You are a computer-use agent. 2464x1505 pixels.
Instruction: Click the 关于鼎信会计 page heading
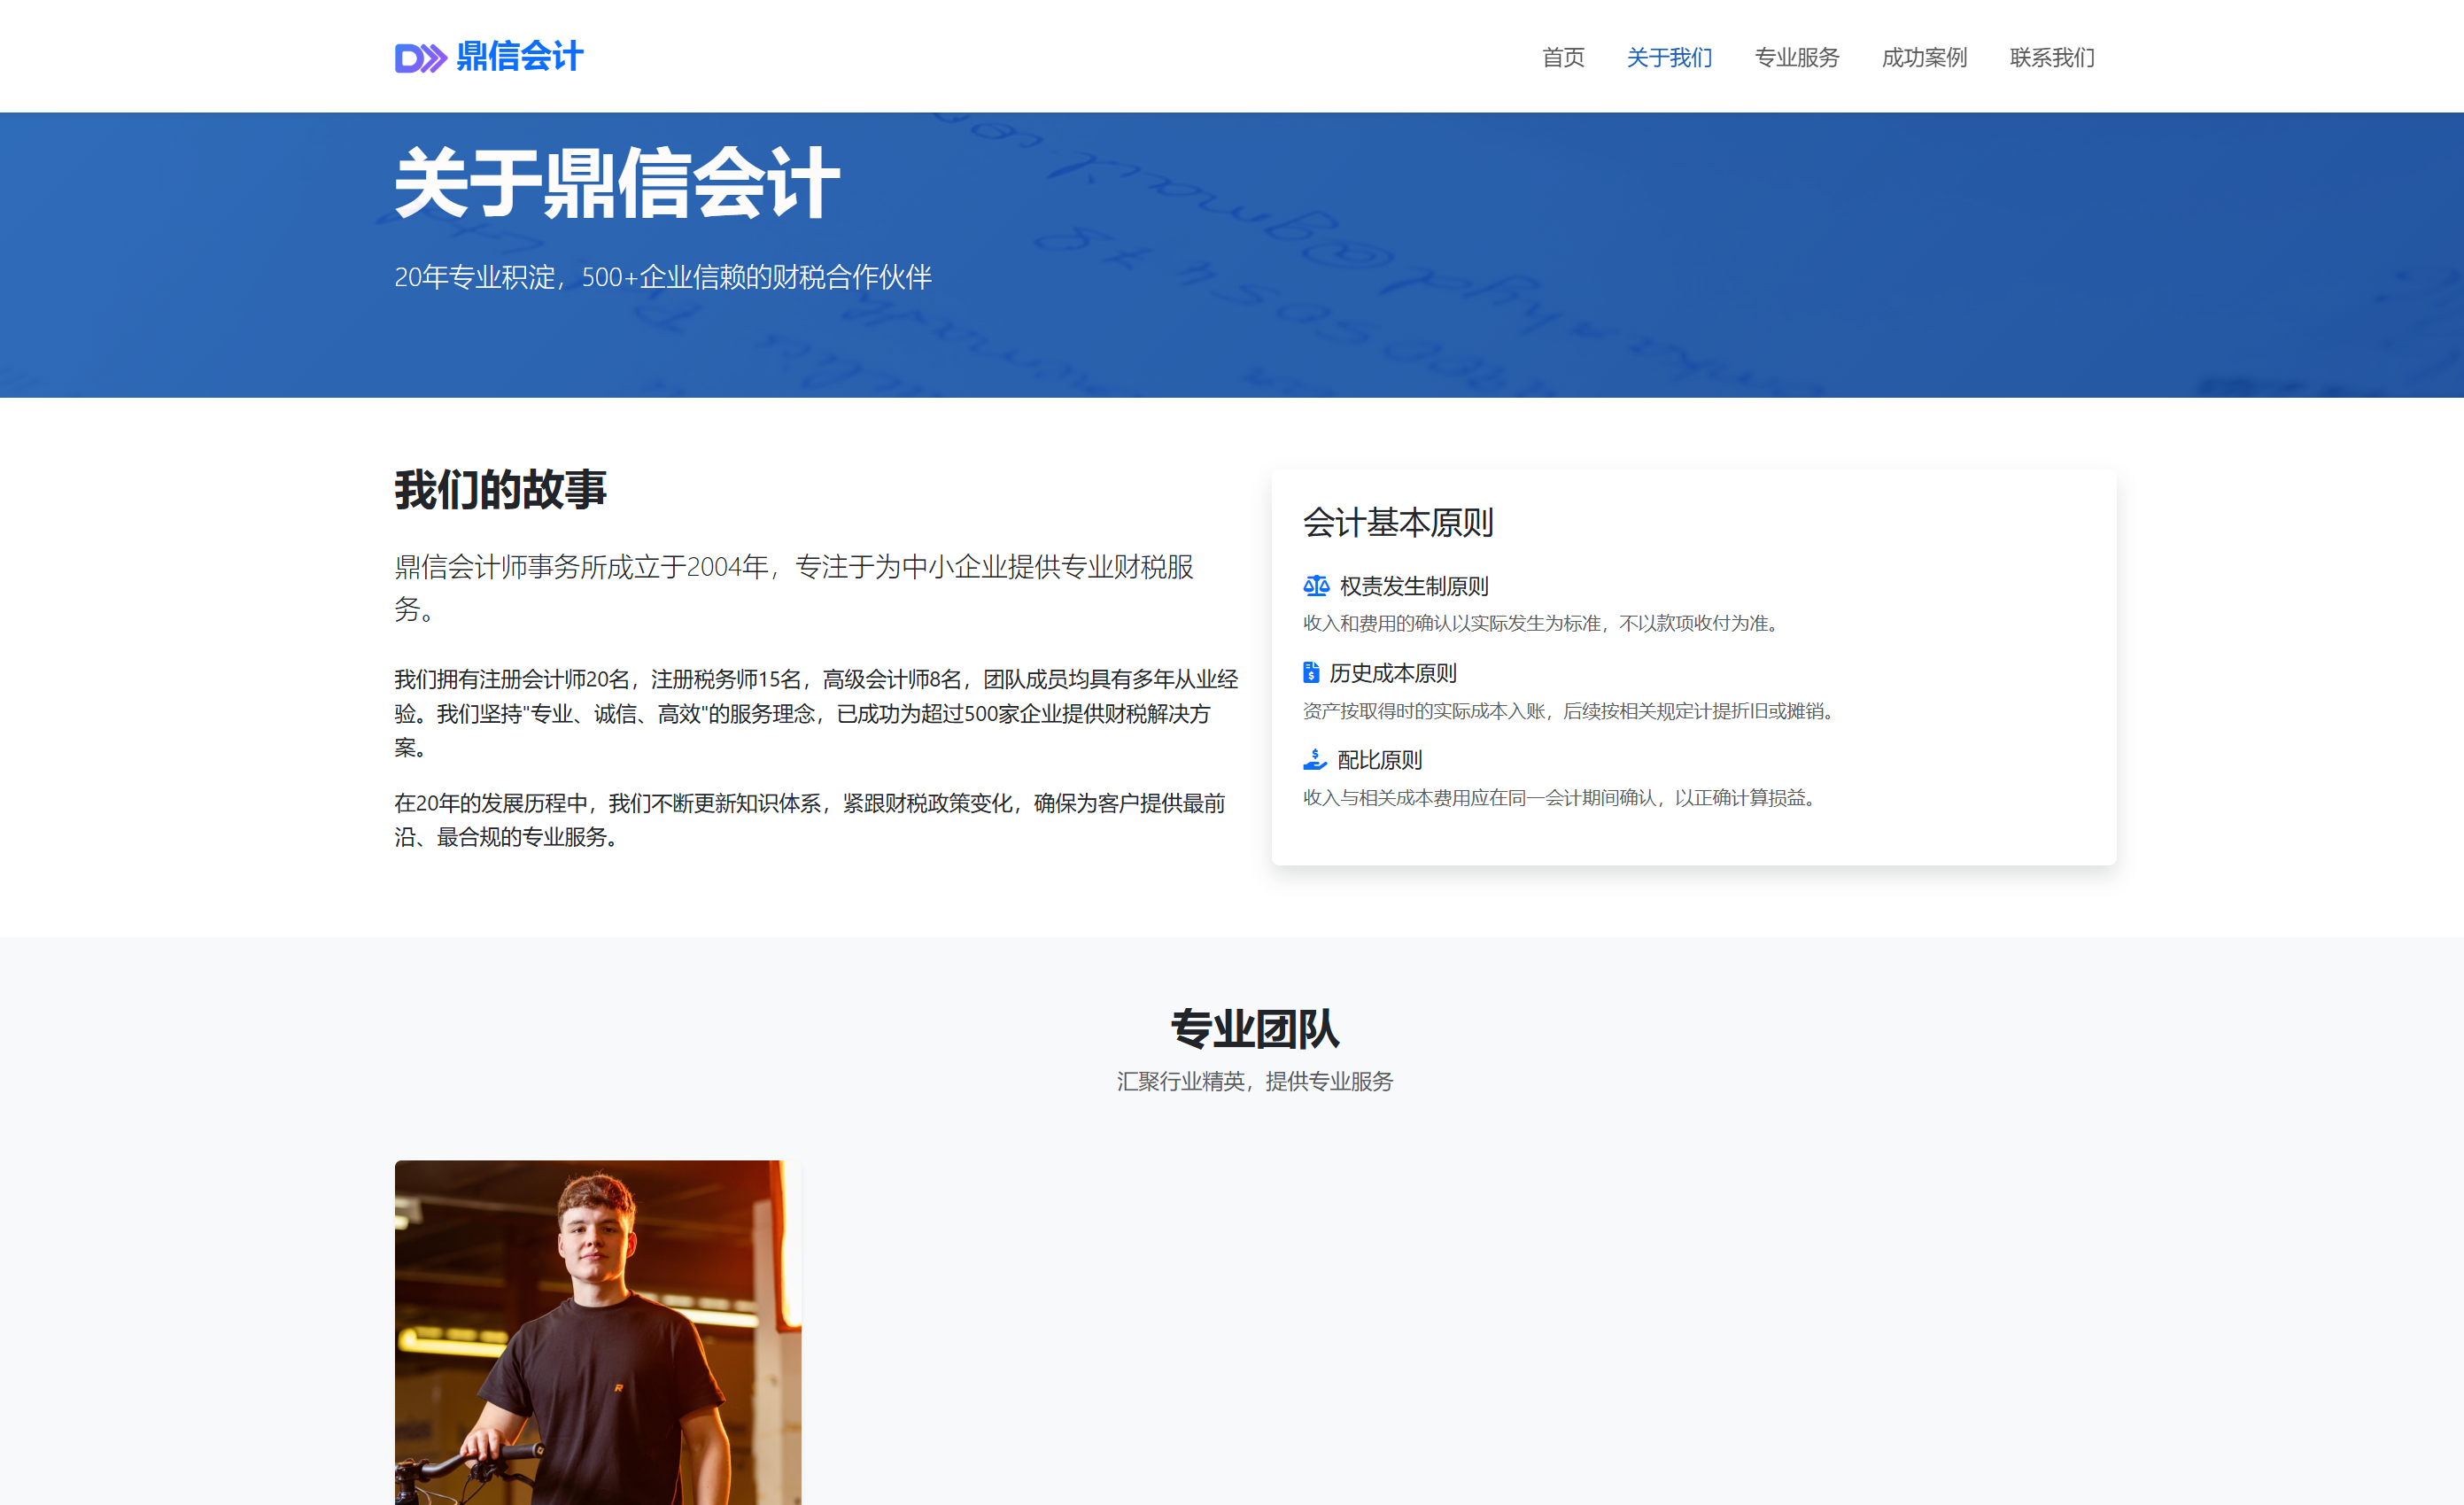(615, 186)
